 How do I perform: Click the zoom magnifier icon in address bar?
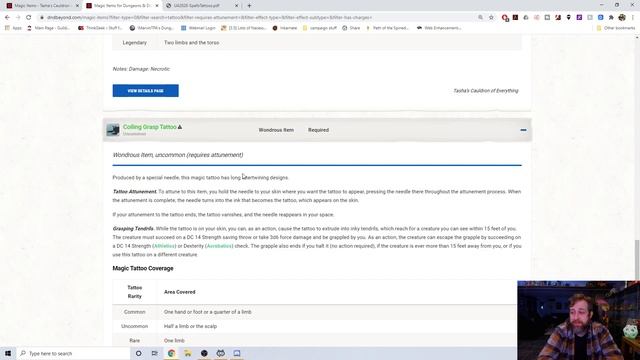coord(480,18)
